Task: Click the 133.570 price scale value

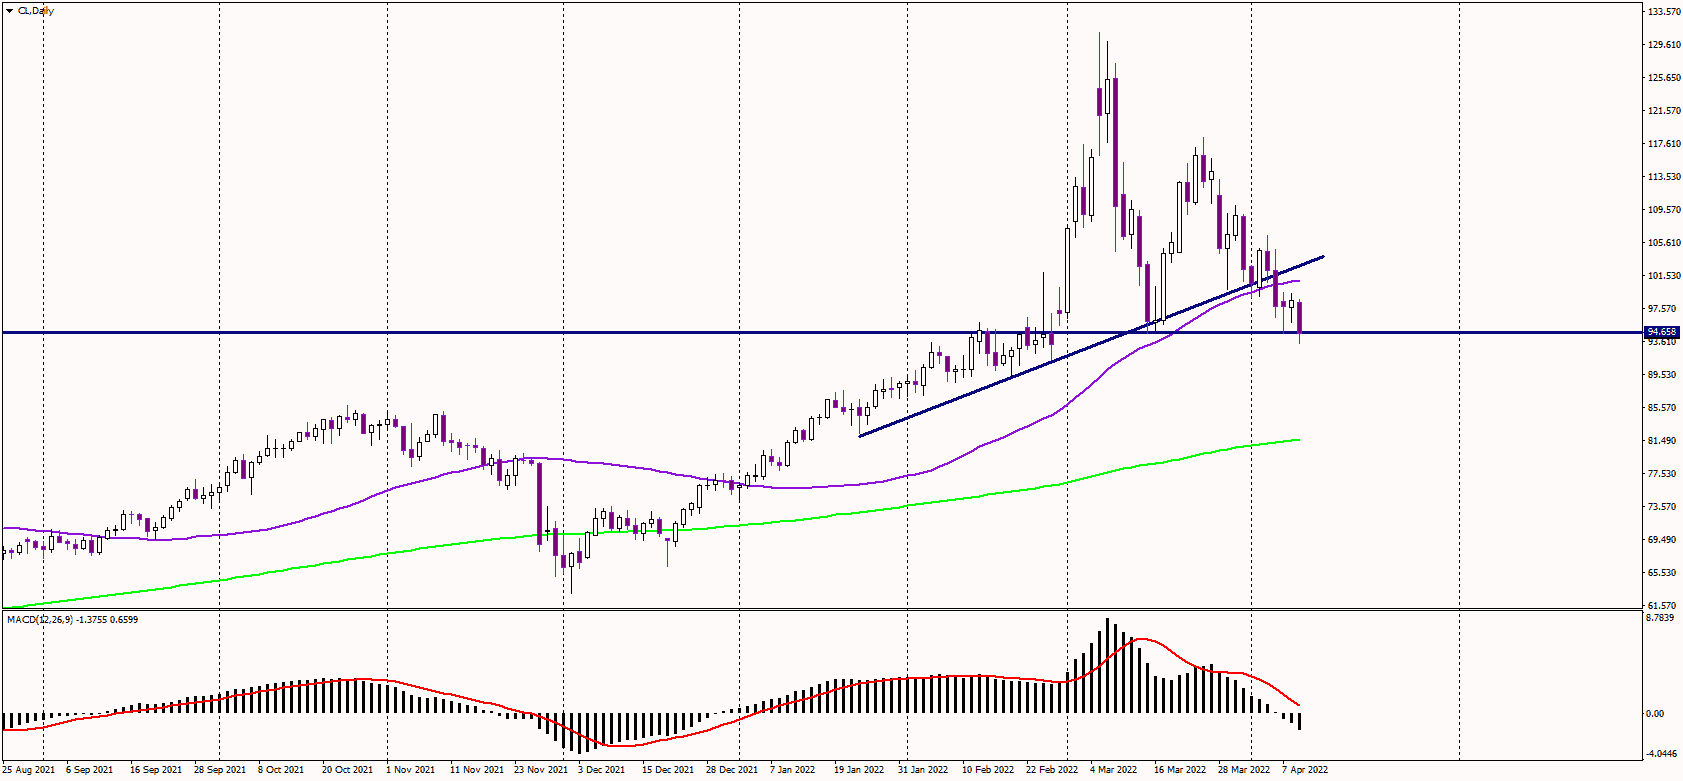Action: [x=1663, y=12]
